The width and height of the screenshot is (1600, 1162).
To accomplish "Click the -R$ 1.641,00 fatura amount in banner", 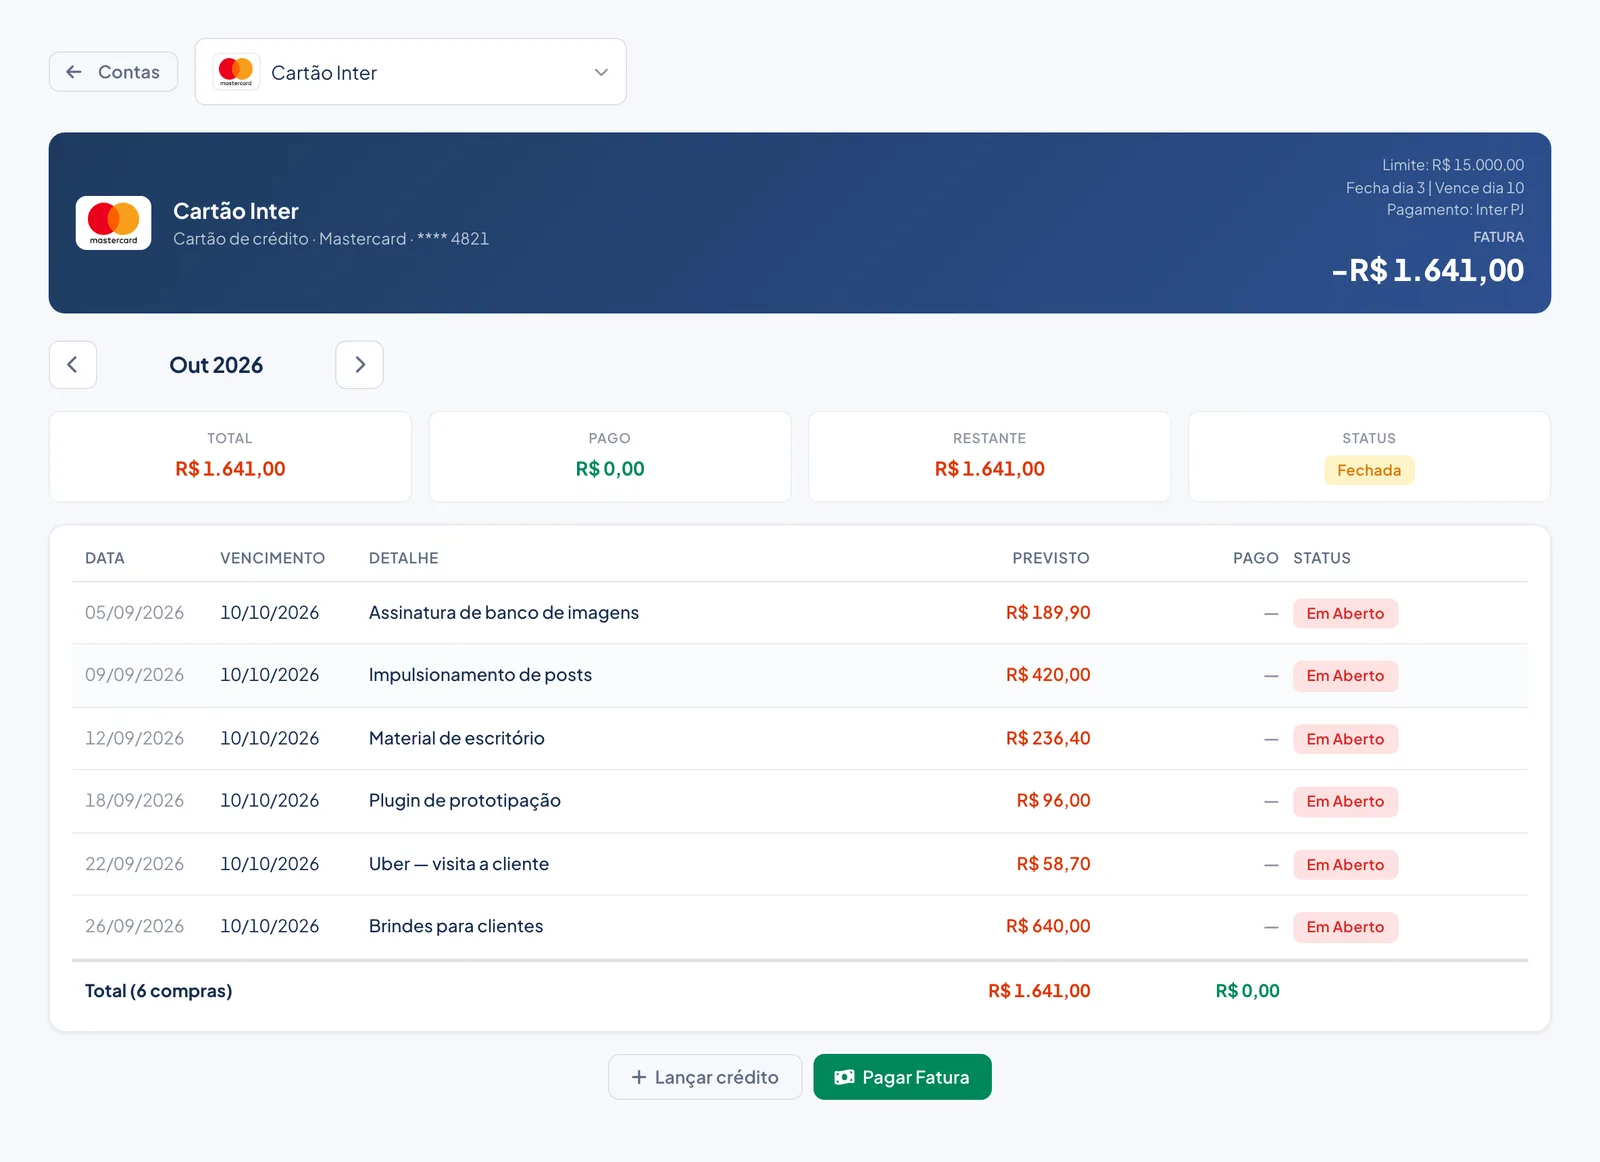I will point(1428,270).
